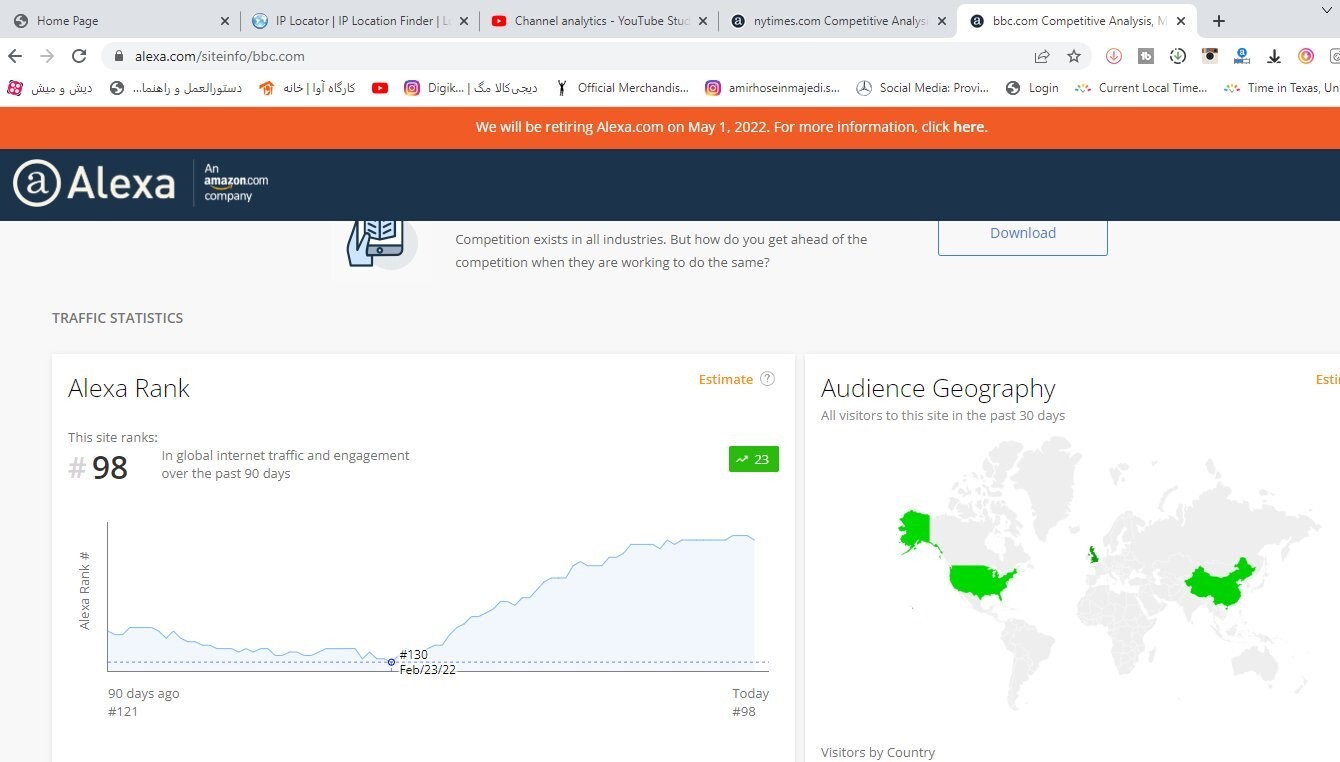The height and width of the screenshot is (762, 1340).
Task: Click United Kingdom on the map
Action: pos(1093,554)
